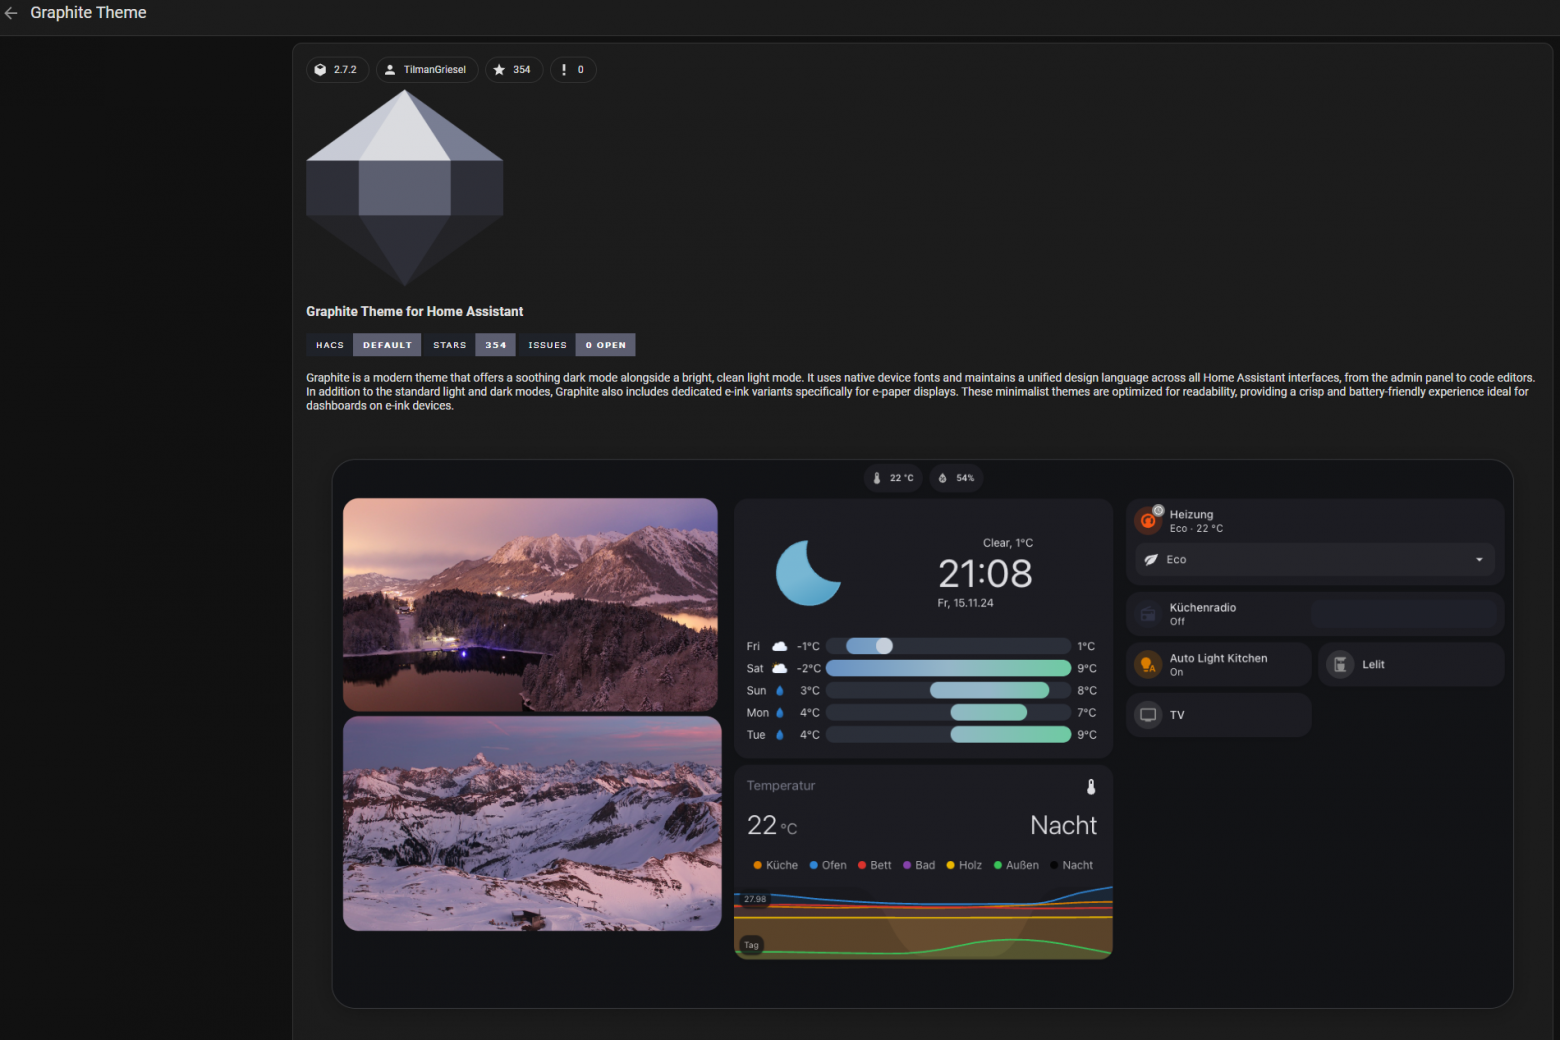The width and height of the screenshot is (1560, 1040).
Task: Toggle the Auto Light Kitchen card
Action: (x=1218, y=665)
